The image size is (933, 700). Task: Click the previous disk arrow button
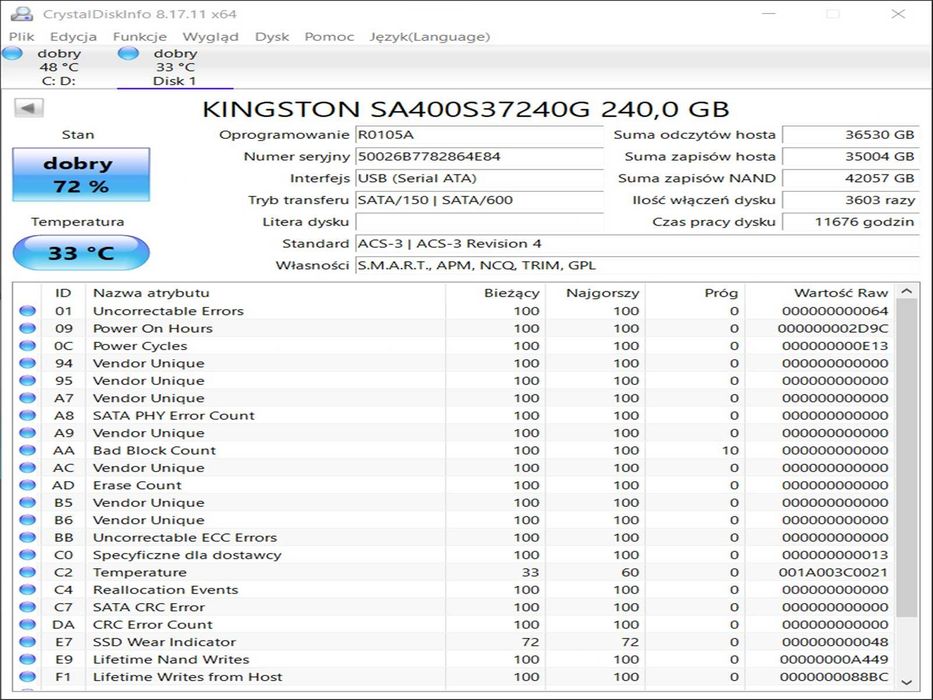[29, 108]
